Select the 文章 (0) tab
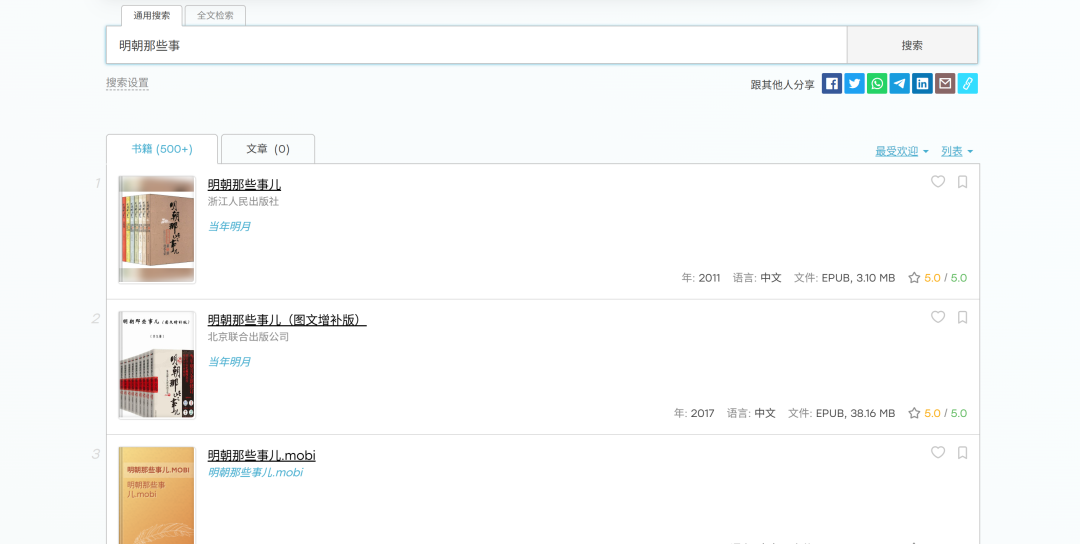 coord(268,149)
